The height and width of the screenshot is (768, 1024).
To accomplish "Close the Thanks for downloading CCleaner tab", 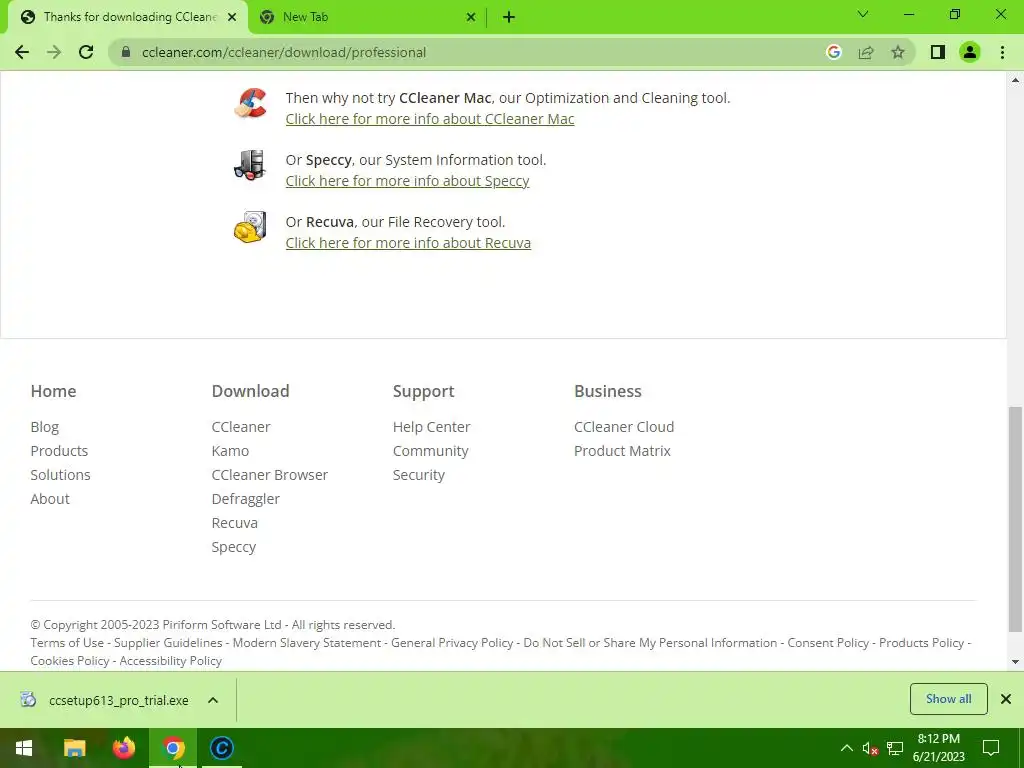I will (x=232, y=17).
